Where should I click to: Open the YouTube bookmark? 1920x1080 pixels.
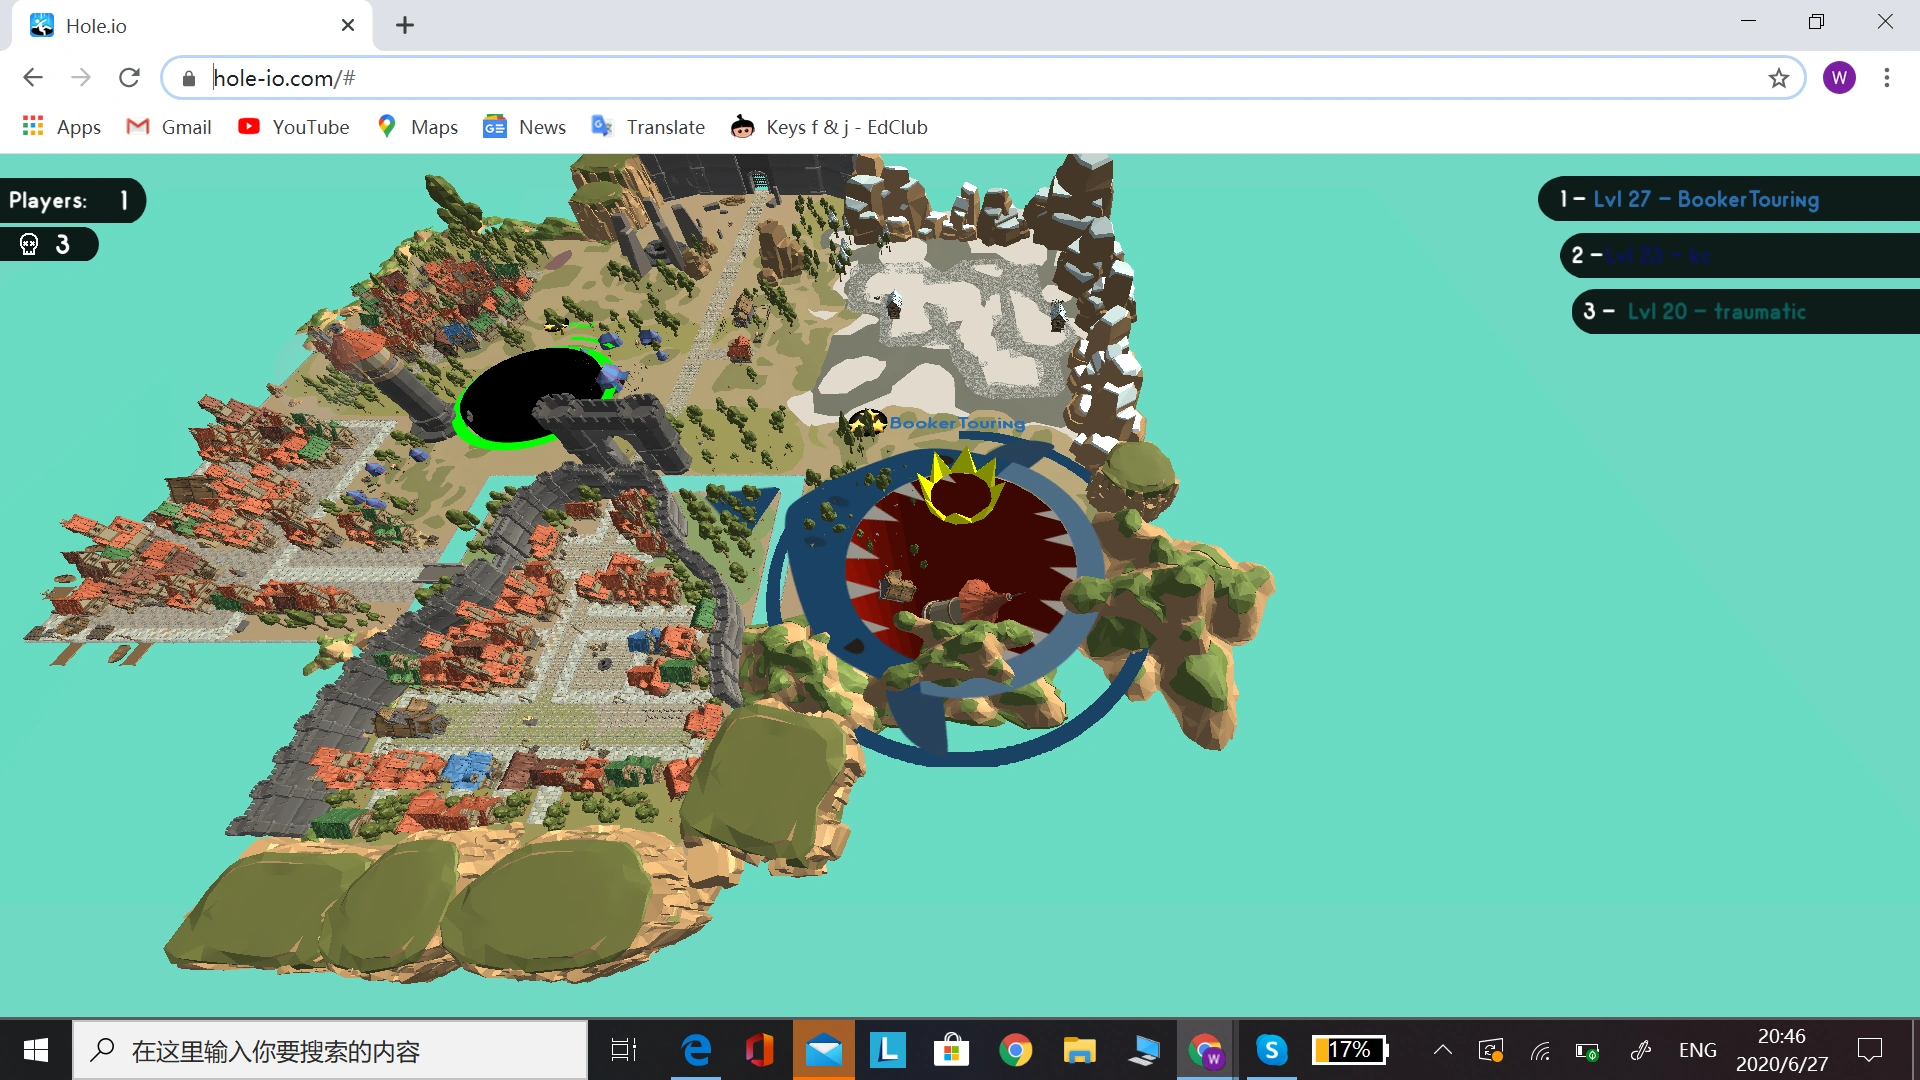(x=293, y=127)
